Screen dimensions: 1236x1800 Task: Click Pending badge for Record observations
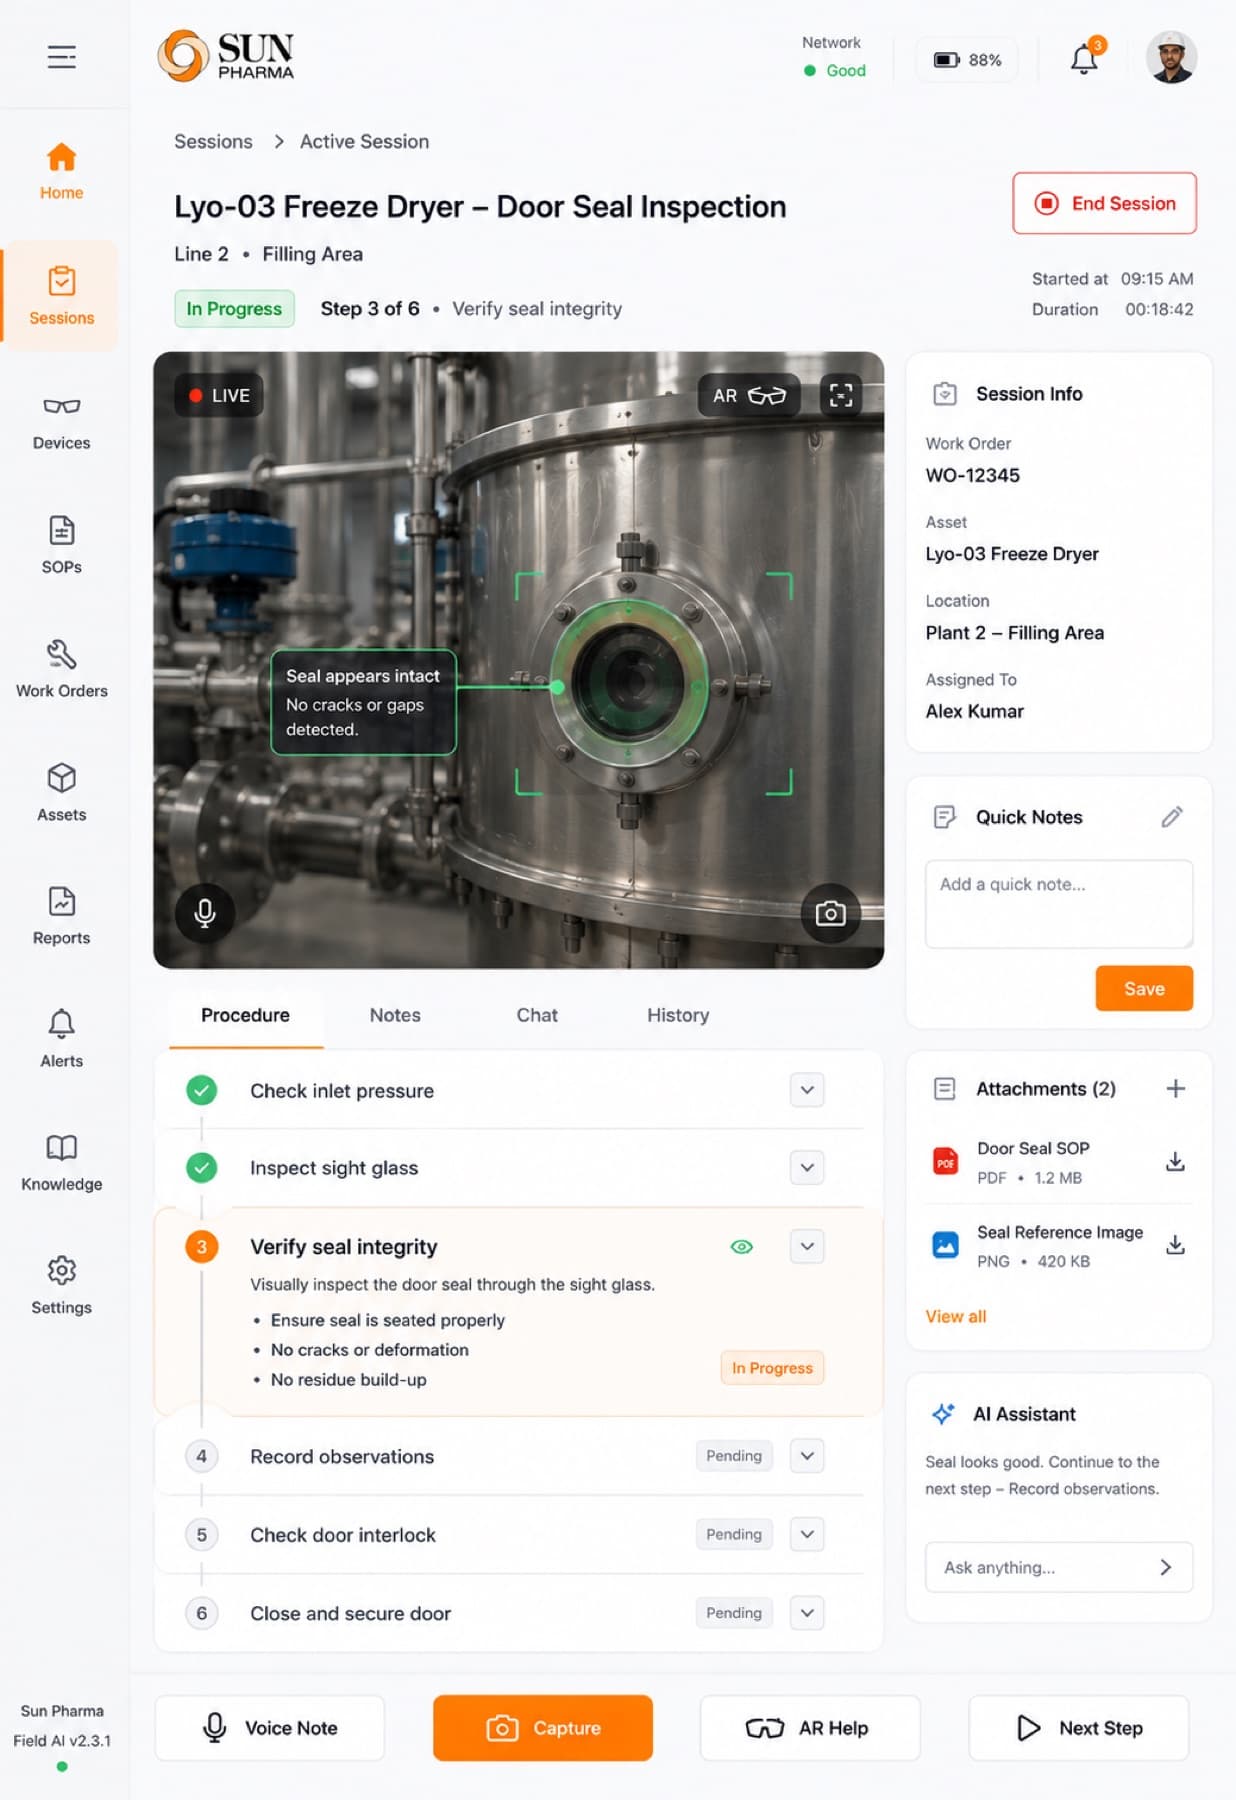click(x=734, y=1456)
